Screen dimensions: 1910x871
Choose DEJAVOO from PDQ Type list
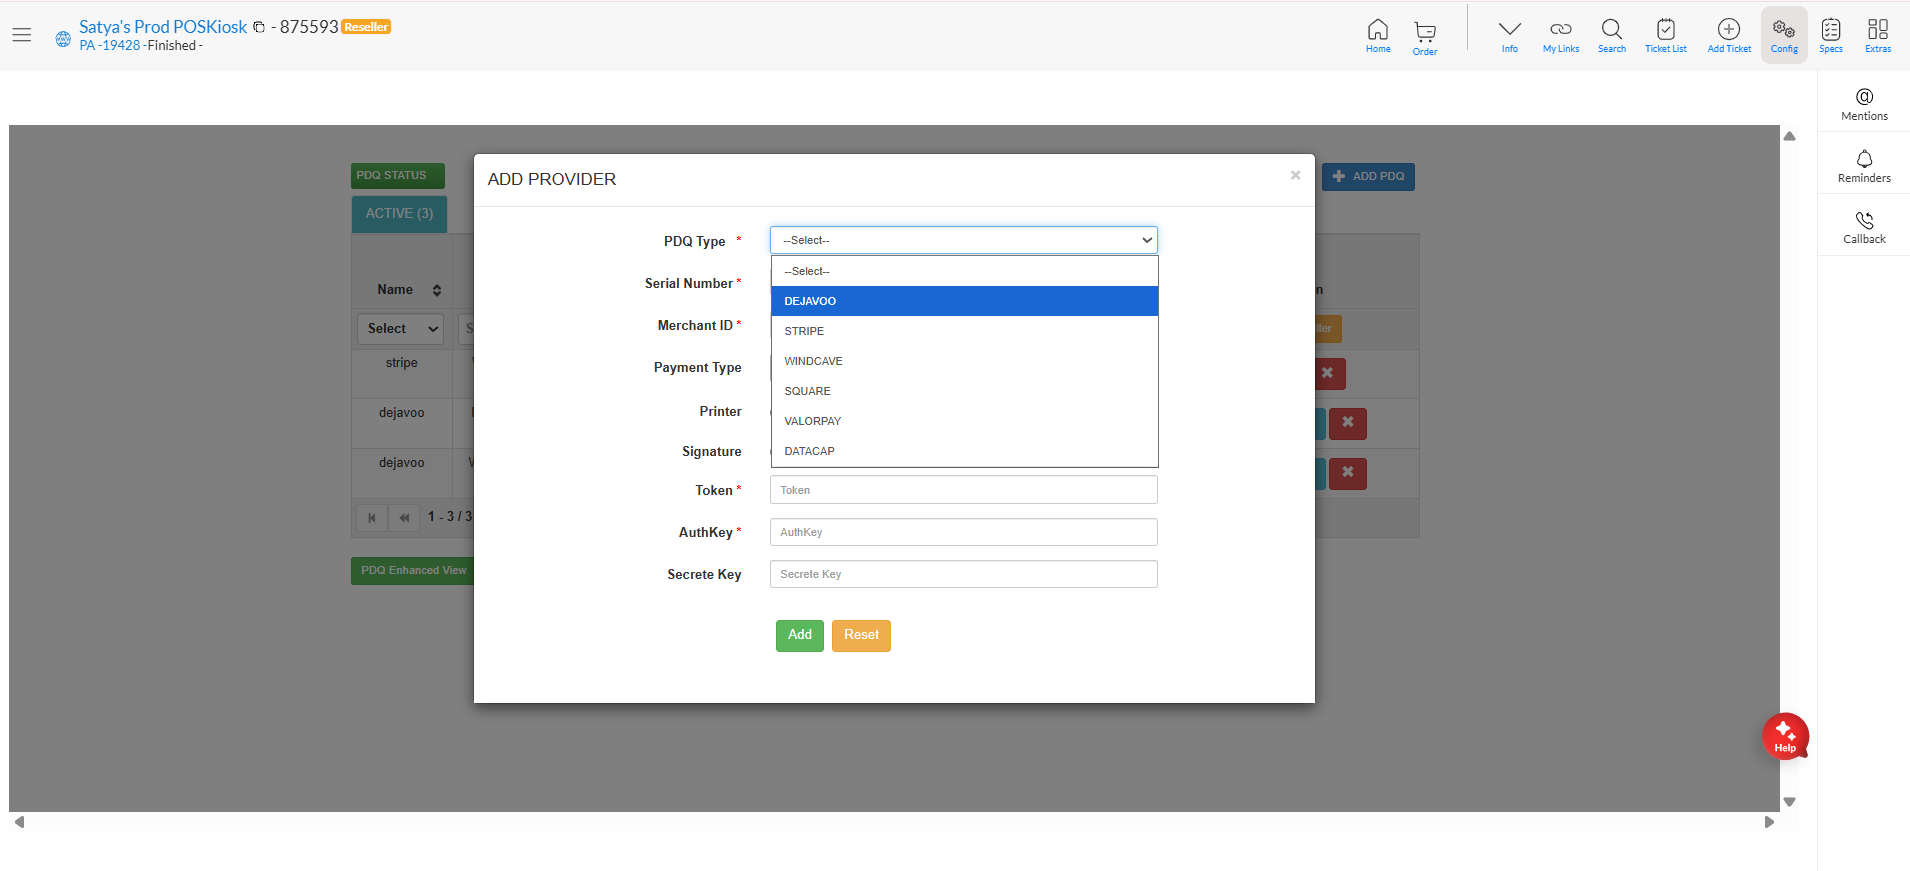tap(964, 301)
